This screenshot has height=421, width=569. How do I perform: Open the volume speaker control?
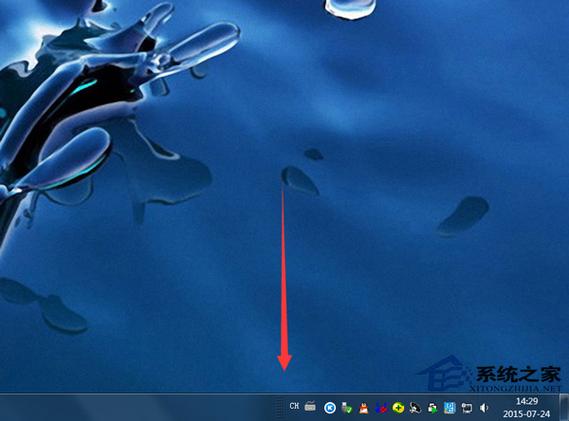click(x=484, y=408)
